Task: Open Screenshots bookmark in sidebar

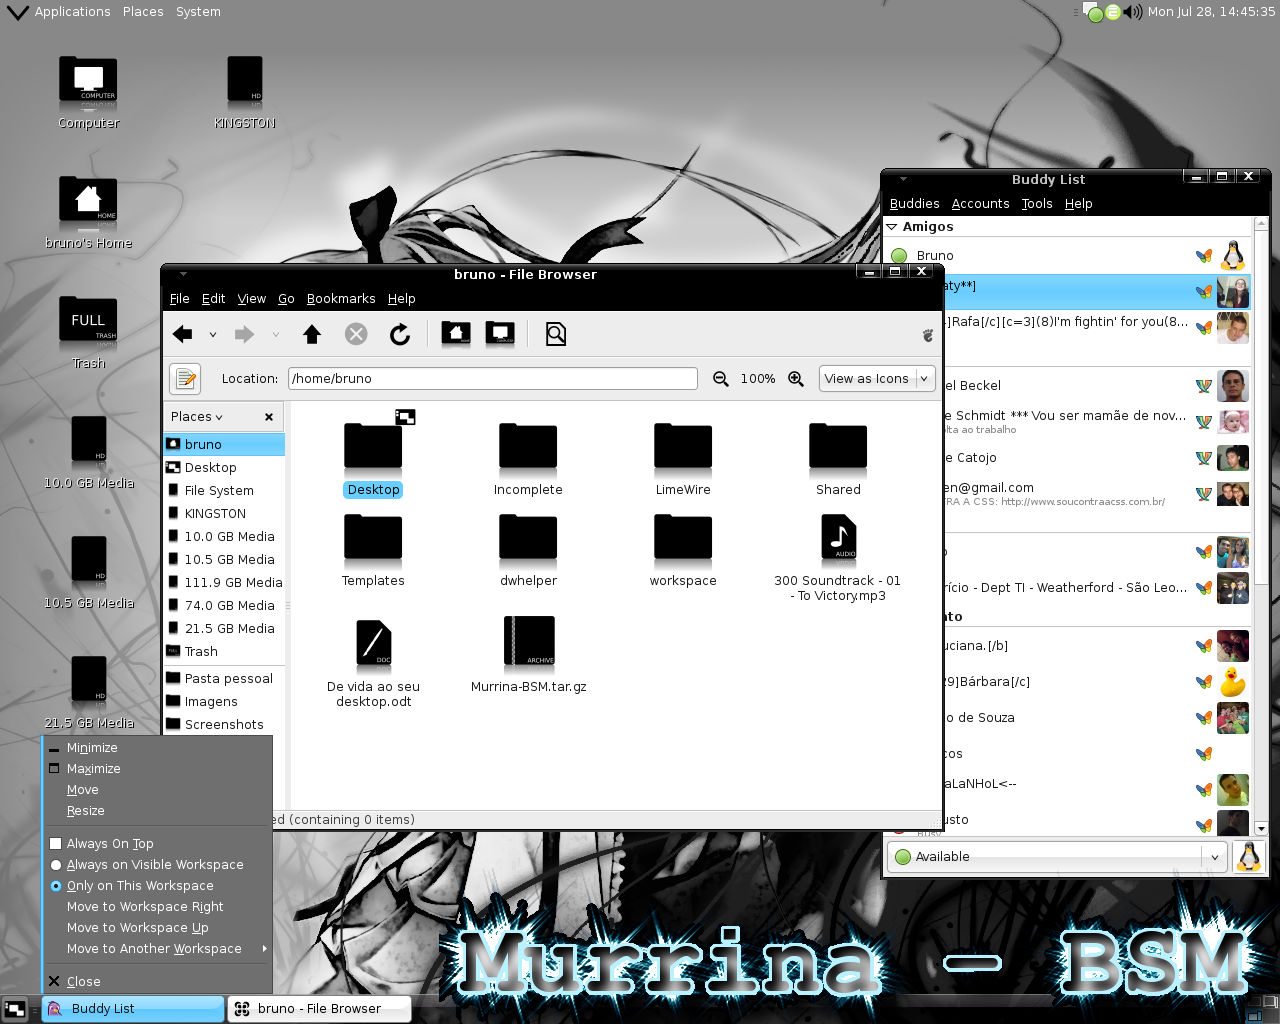Action: coord(224,725)
